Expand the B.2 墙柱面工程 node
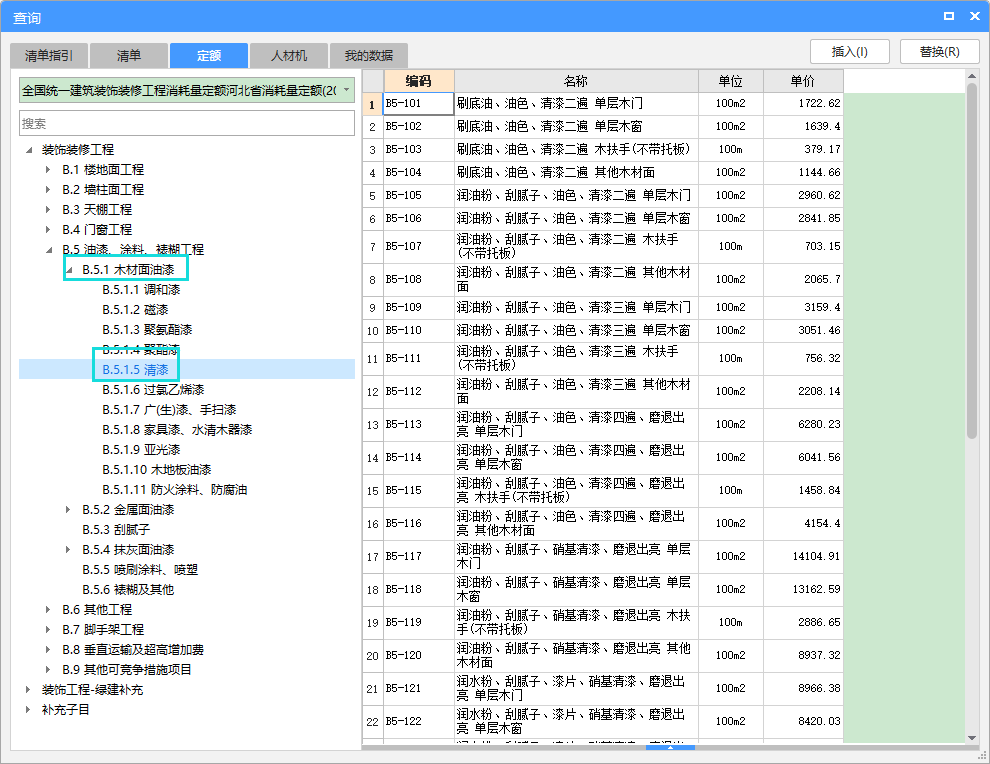Screen dimensions: 990x764 (x=48, y=189)
